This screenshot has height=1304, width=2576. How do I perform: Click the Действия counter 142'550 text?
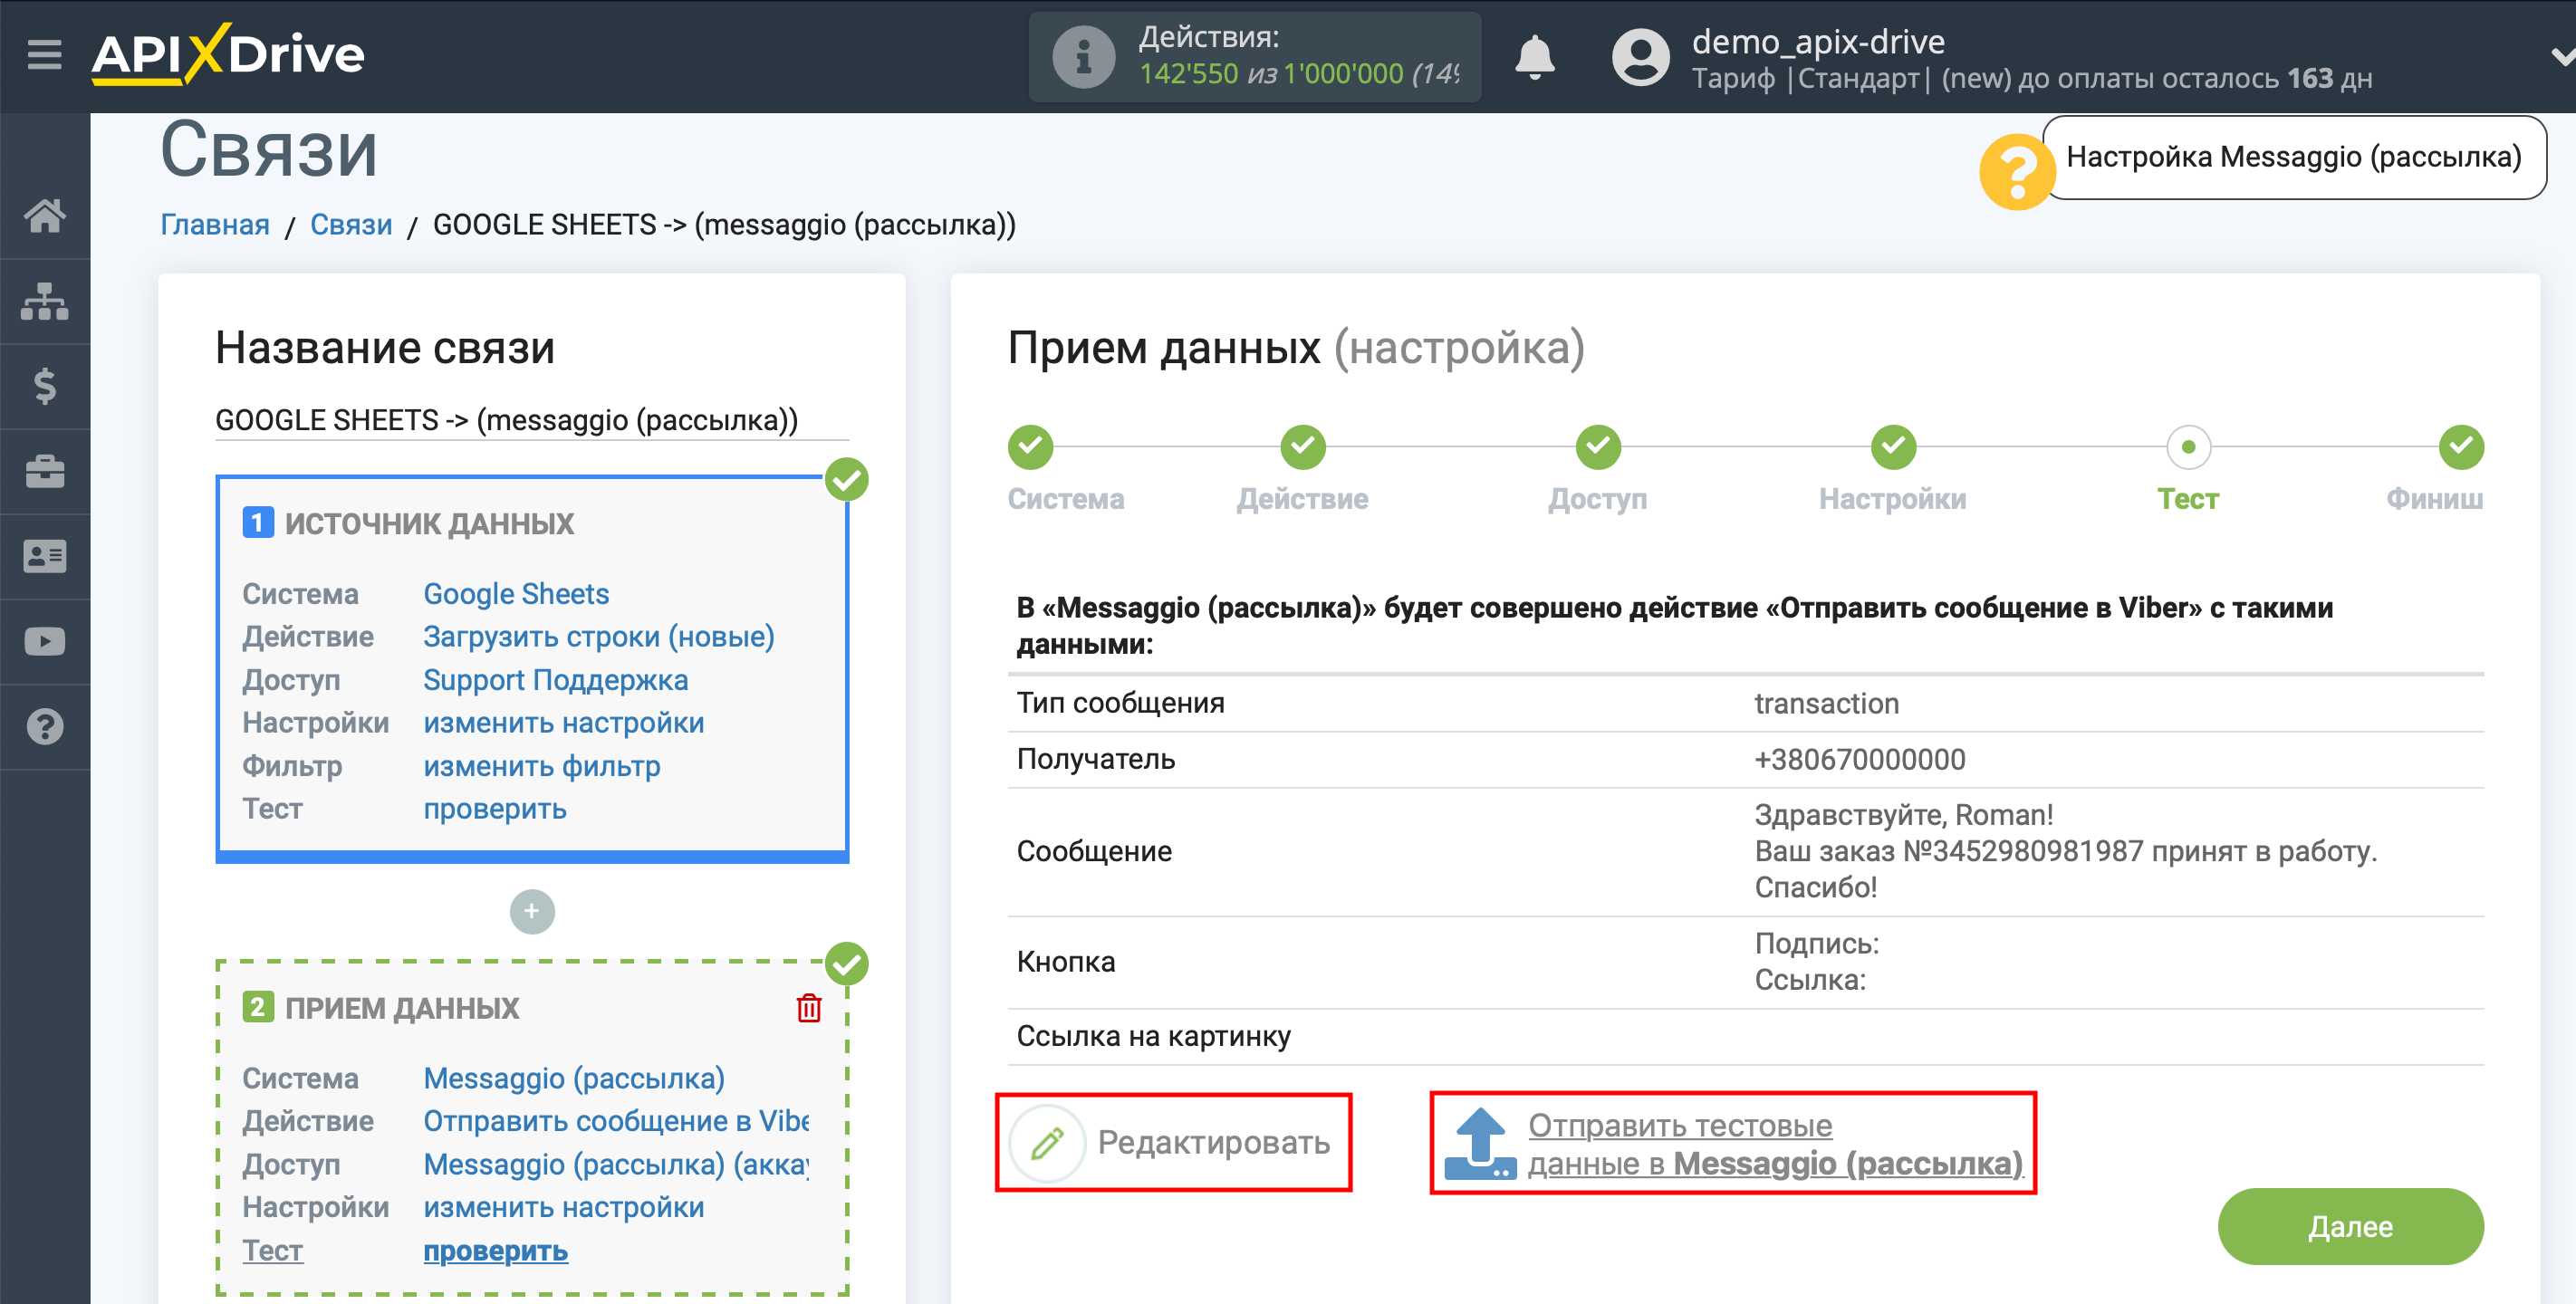point(1188,74)
